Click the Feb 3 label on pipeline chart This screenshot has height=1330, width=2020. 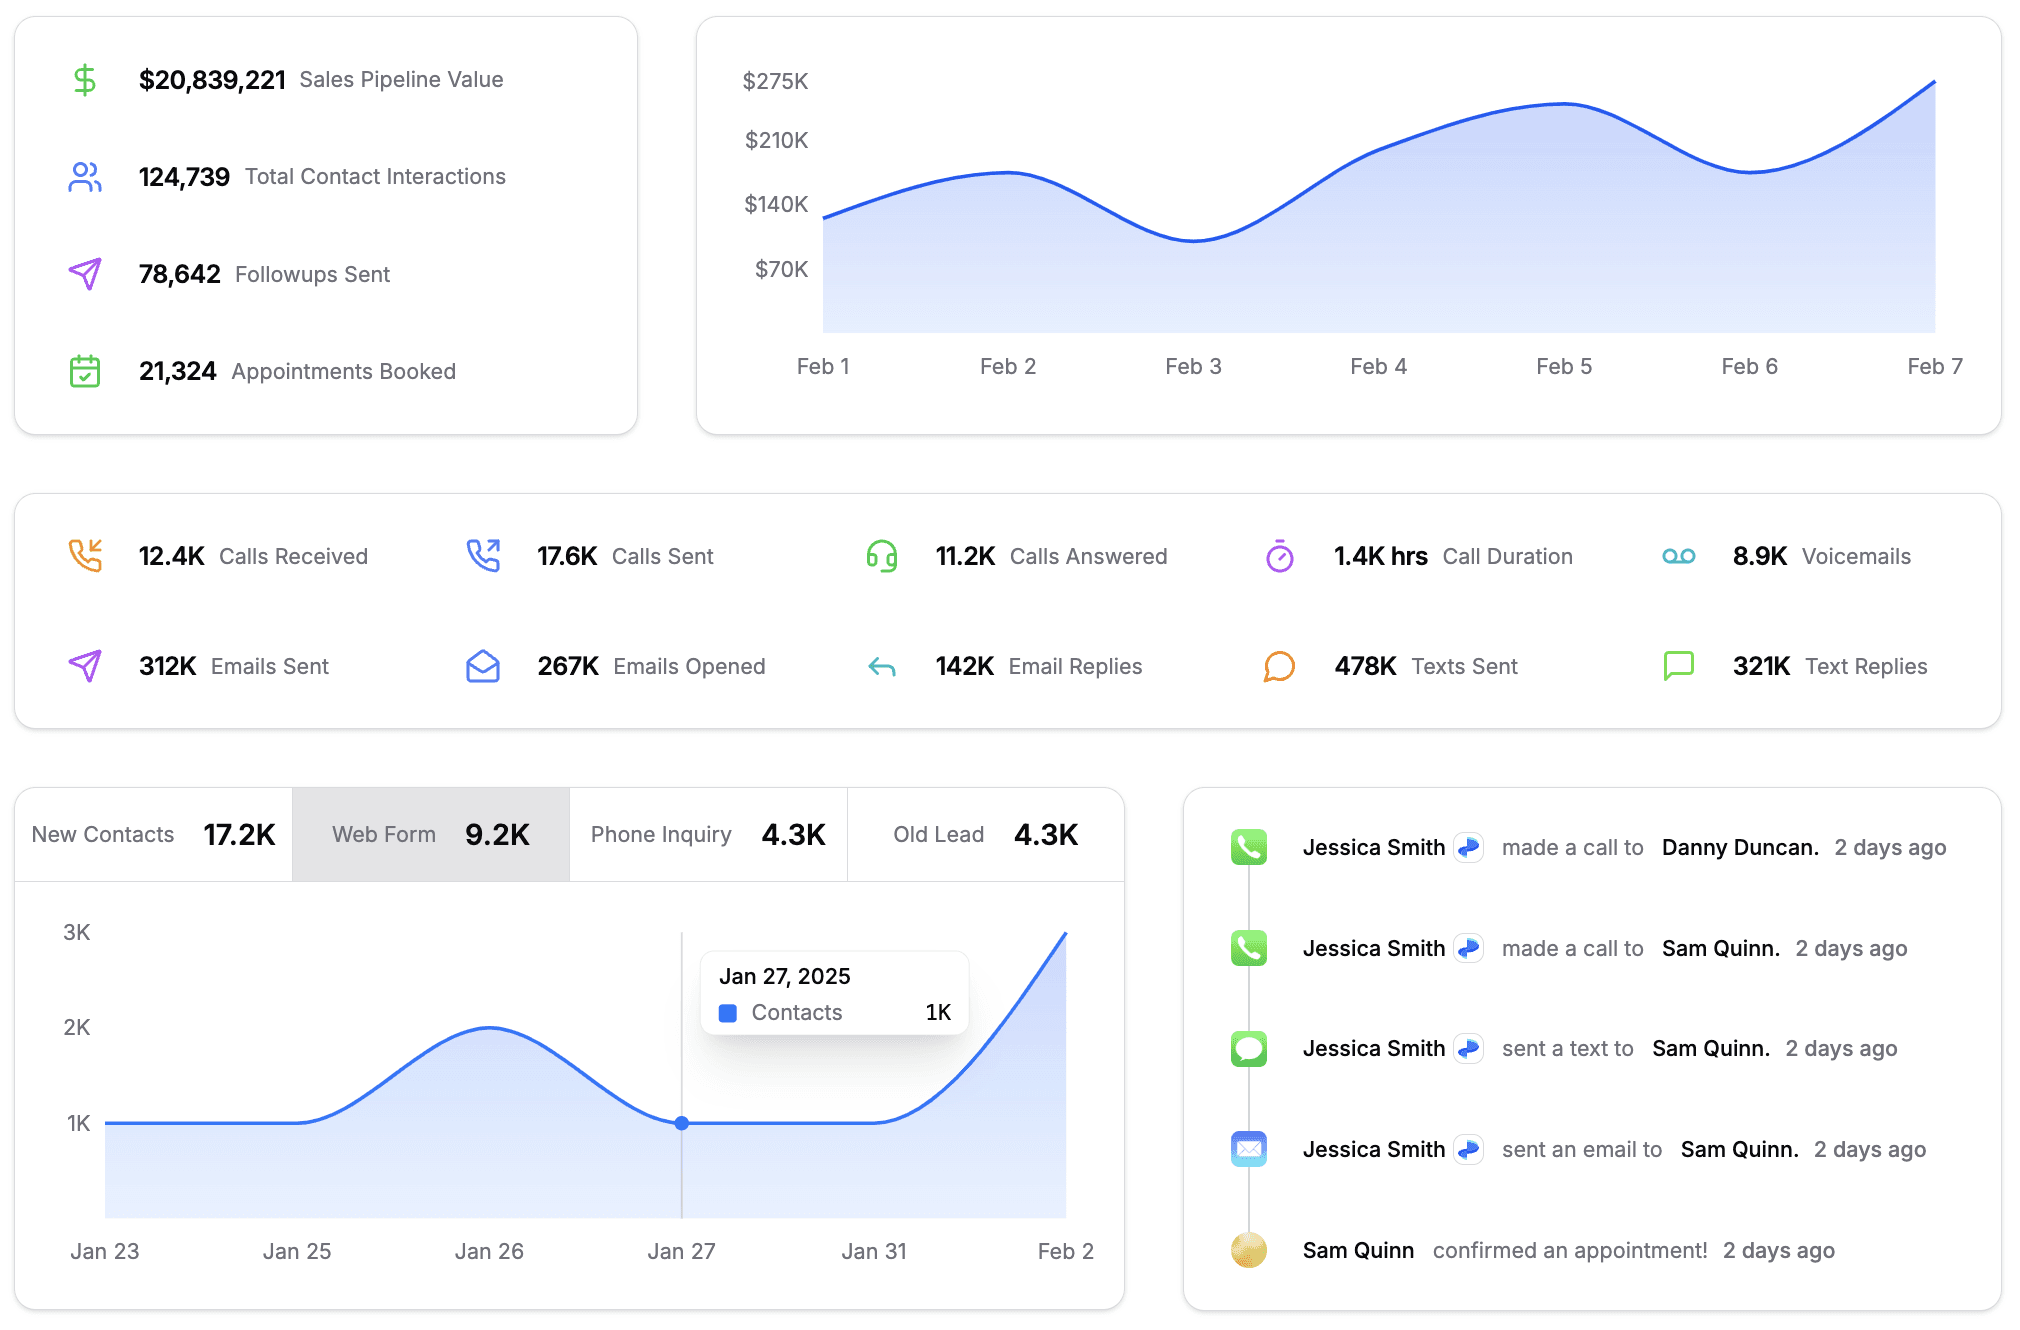[x=1193, y=366]
